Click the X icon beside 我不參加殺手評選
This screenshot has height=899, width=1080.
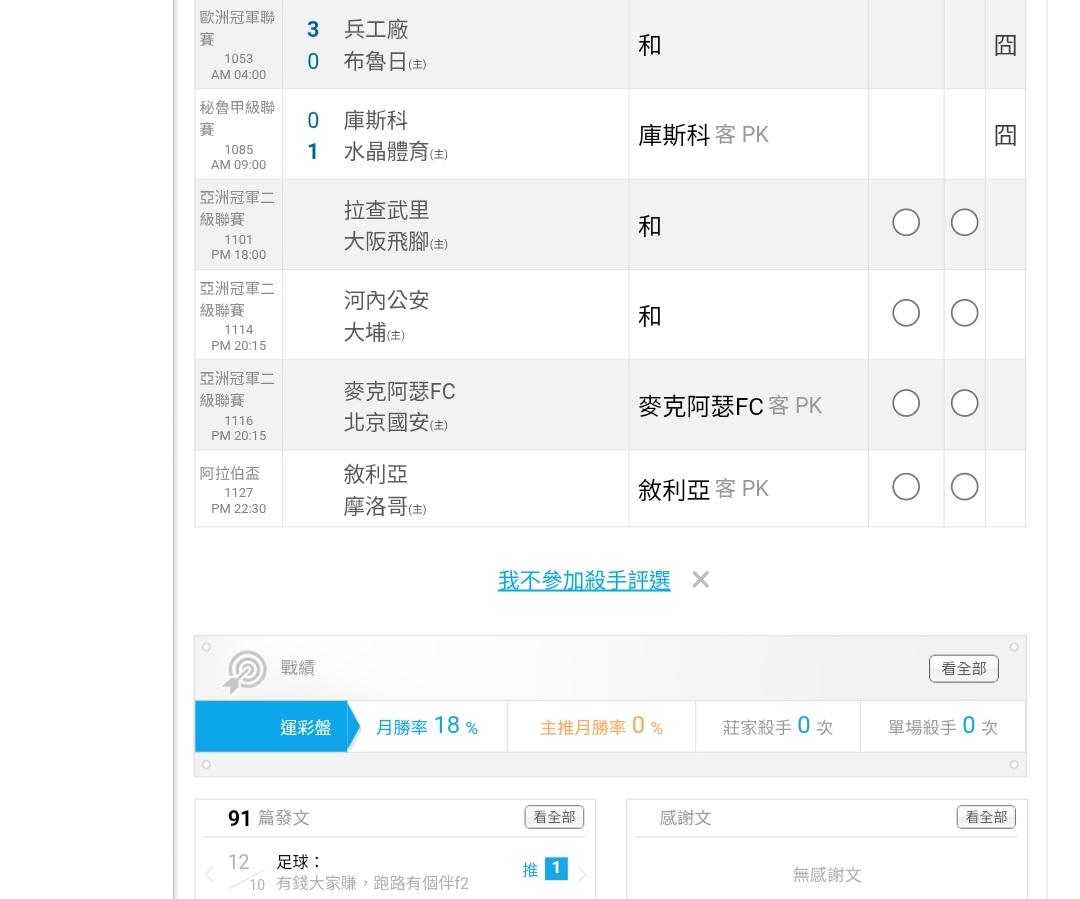pyautogui.click(x=700, y=580)
